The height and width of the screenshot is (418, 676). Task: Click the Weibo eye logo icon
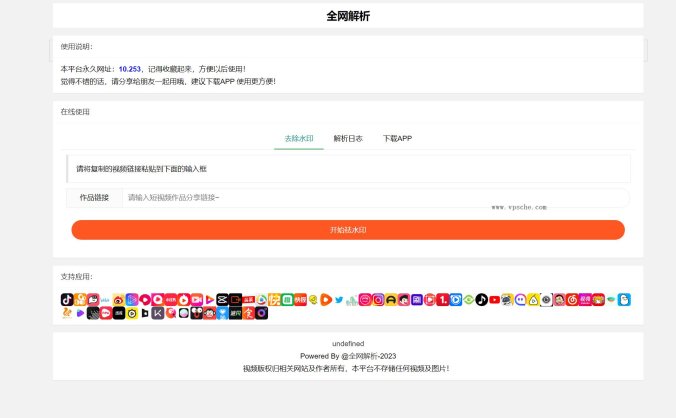point(119,299)
